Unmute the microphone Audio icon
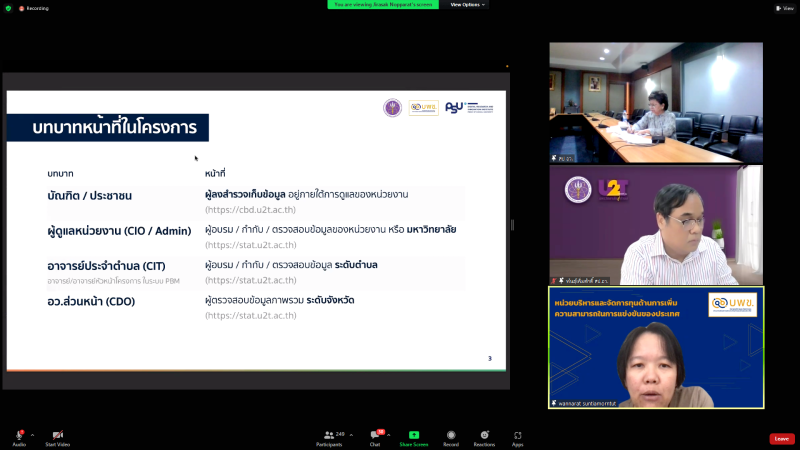The width and height of the screenshot is (800, 450). 19,435
